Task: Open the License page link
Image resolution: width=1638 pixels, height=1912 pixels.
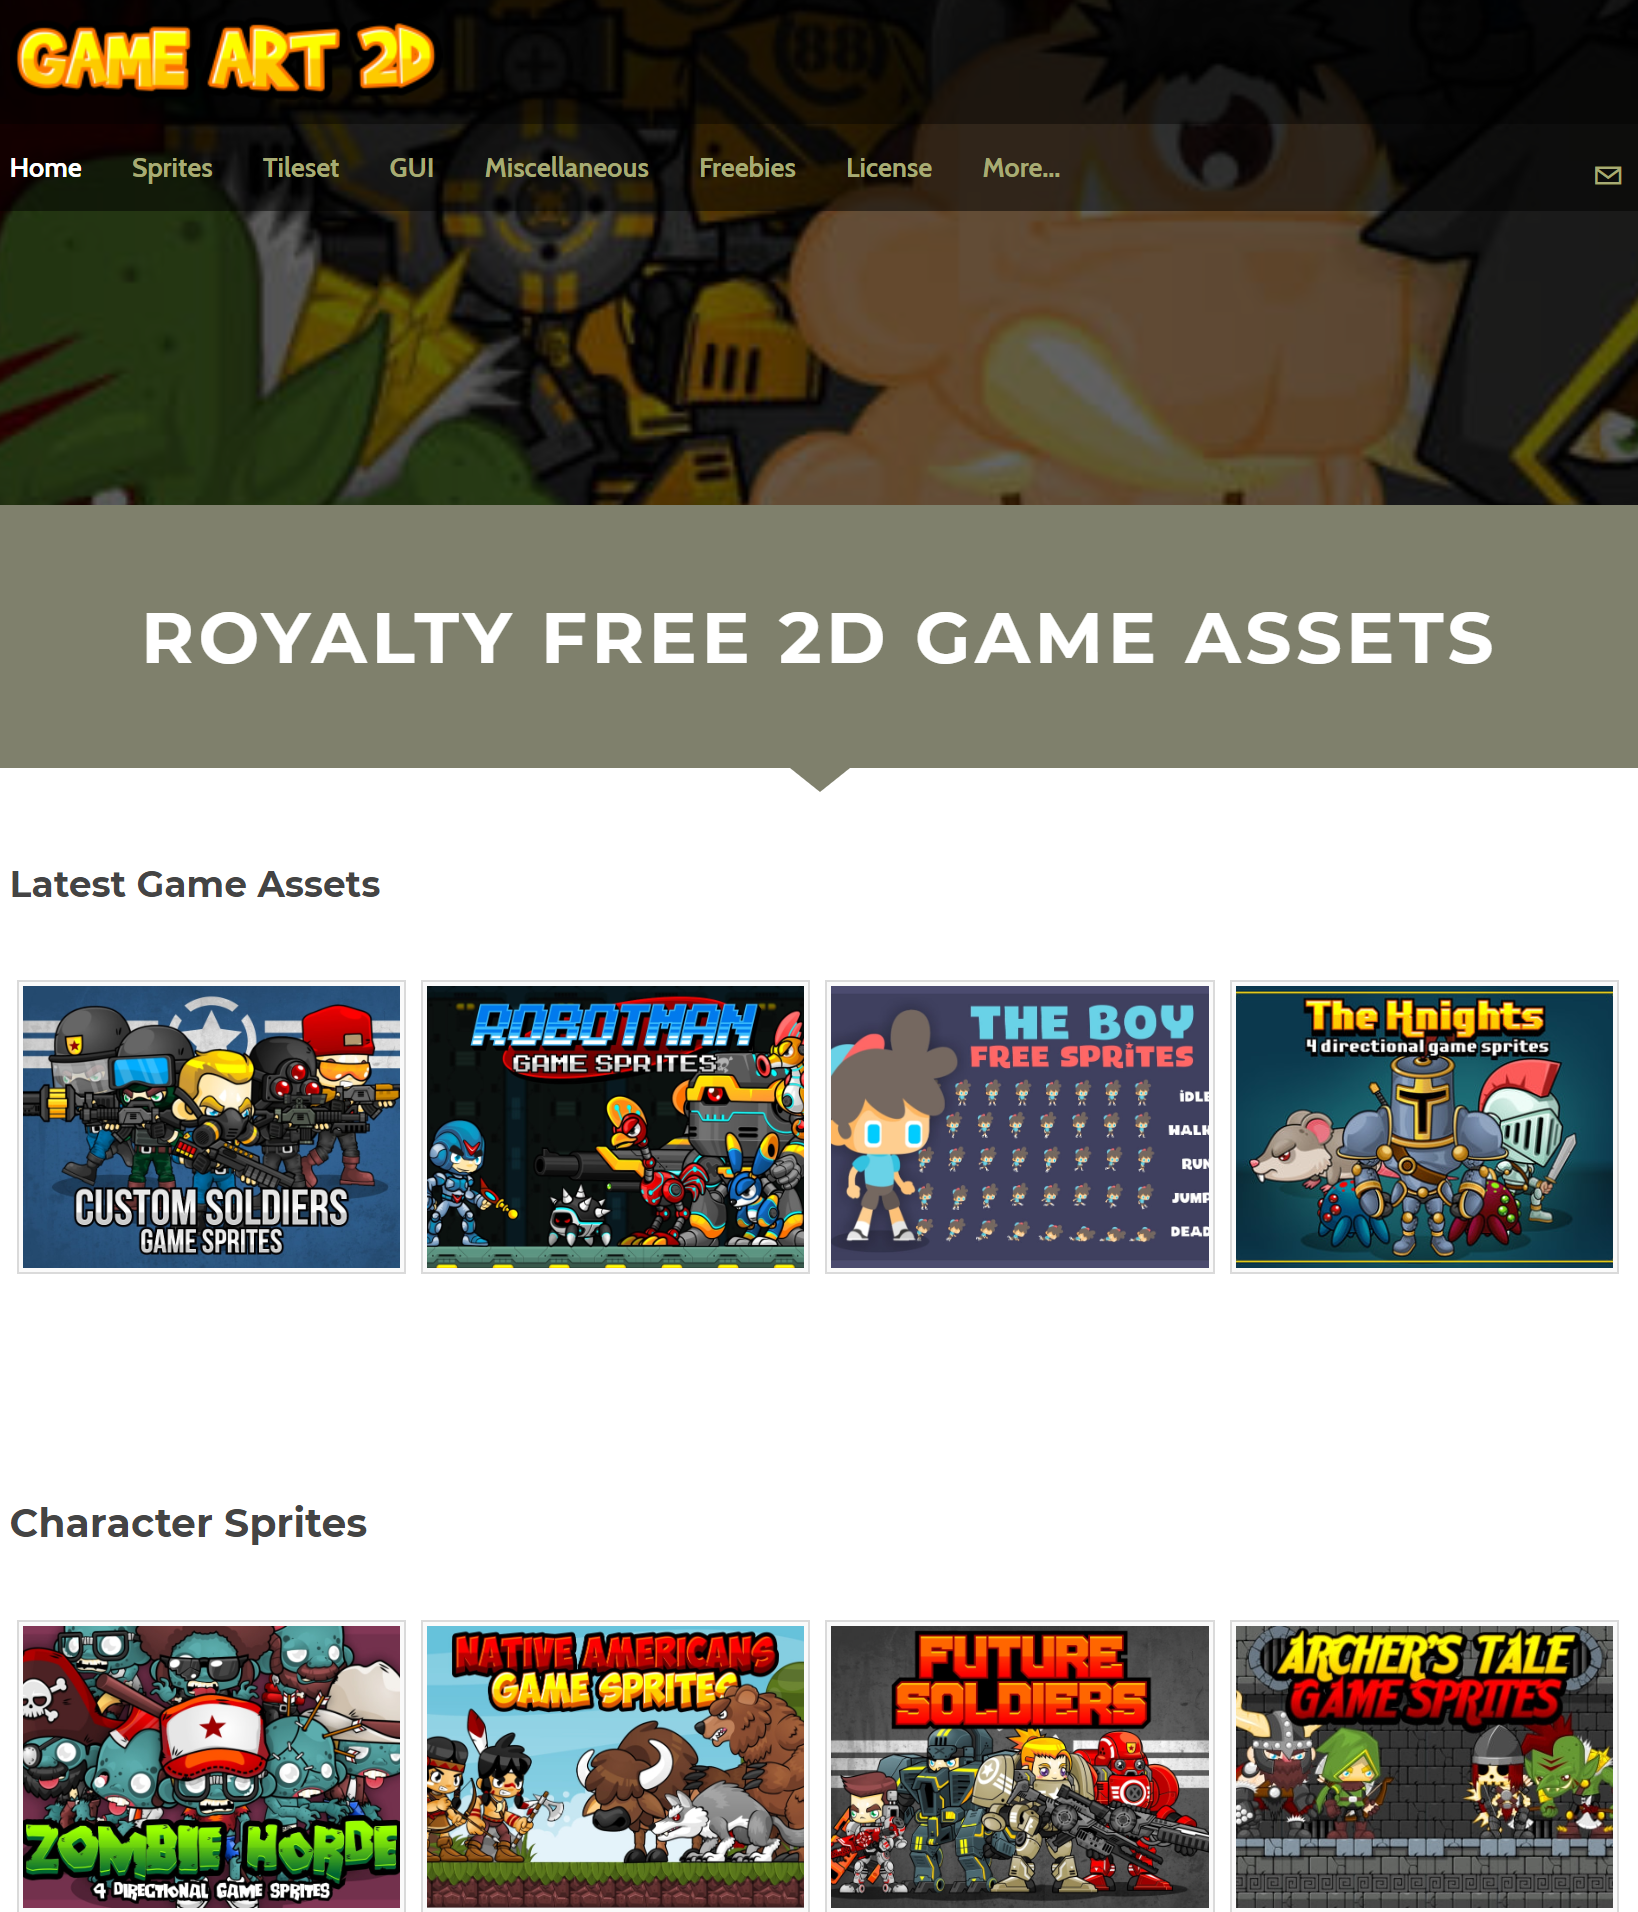Action: click(x=889, y=168)
